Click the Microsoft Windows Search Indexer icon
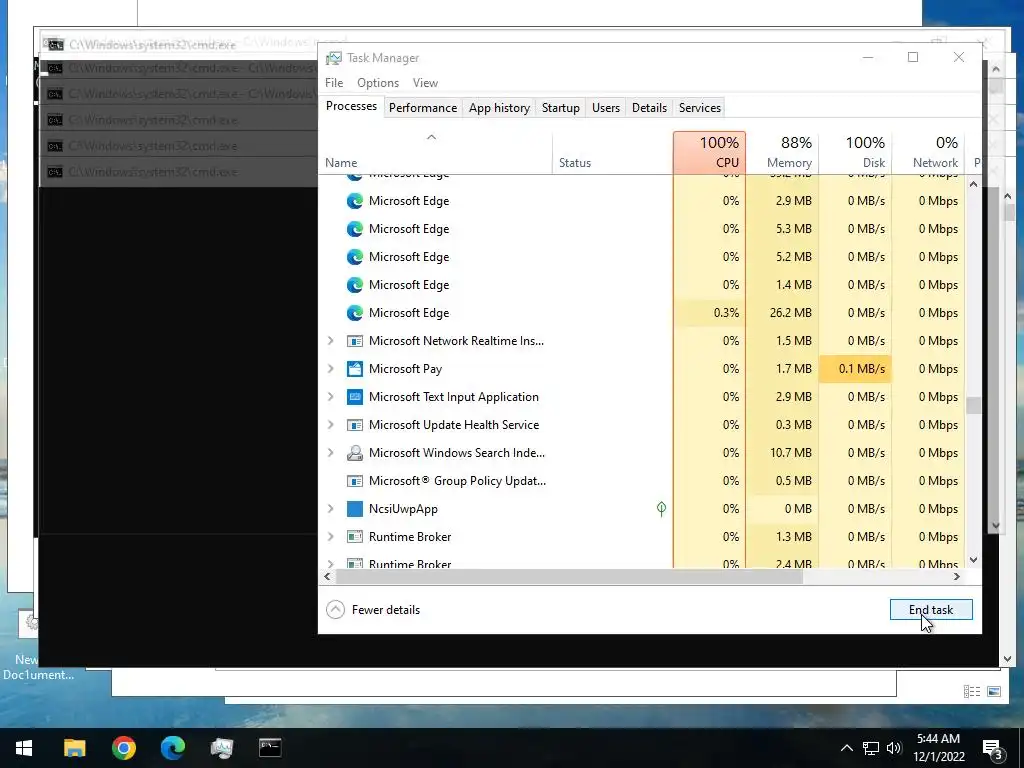This screenshot has width=1024, height=768. tap(355, 453)
